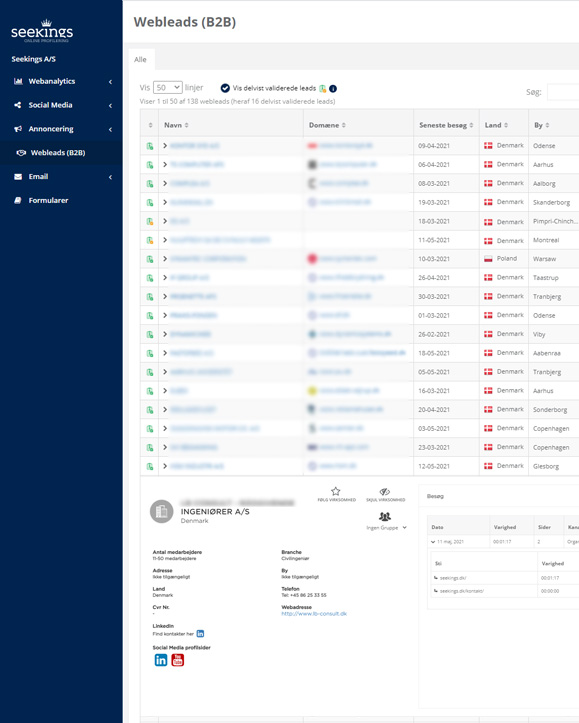Click lead status icon in 20-04-2021 Sonderborg row
579x723 pixels.
(150, 410)
